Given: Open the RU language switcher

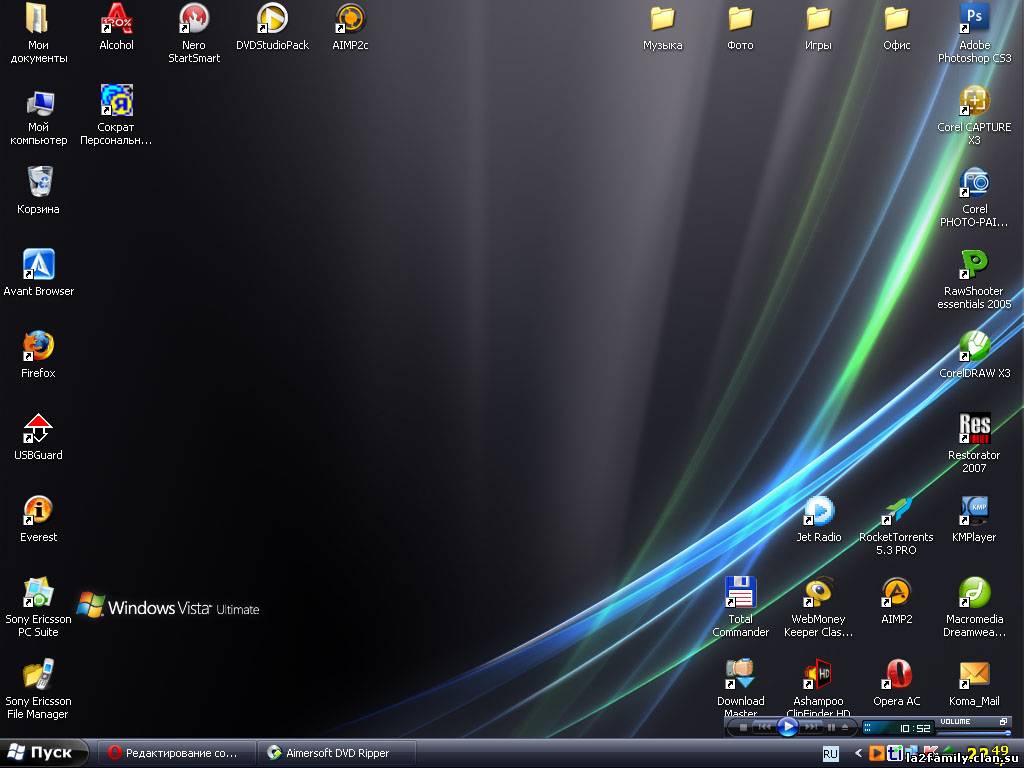Looking at the screenshot, I should click(830, 753).
